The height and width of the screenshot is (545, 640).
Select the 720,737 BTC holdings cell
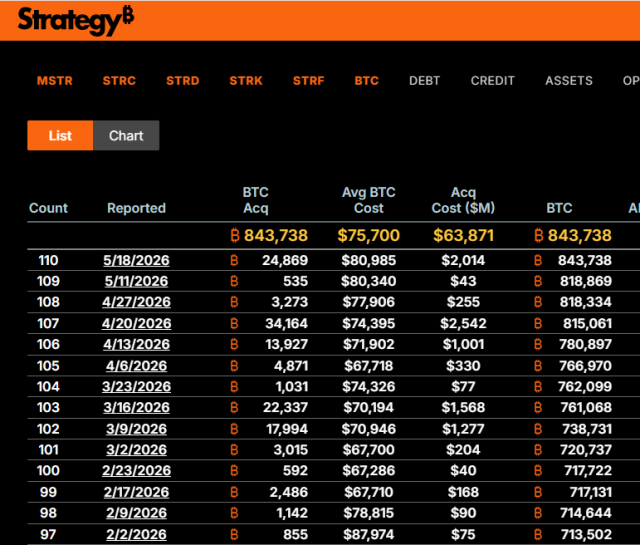coord(586,450)
